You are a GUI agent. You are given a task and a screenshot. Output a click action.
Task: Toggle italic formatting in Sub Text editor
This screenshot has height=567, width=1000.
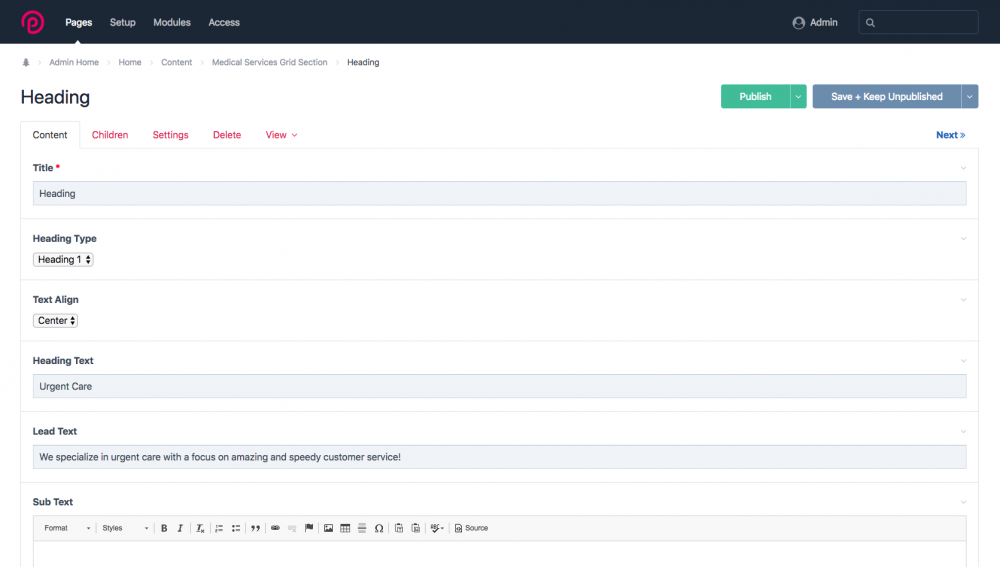point(180,528)
